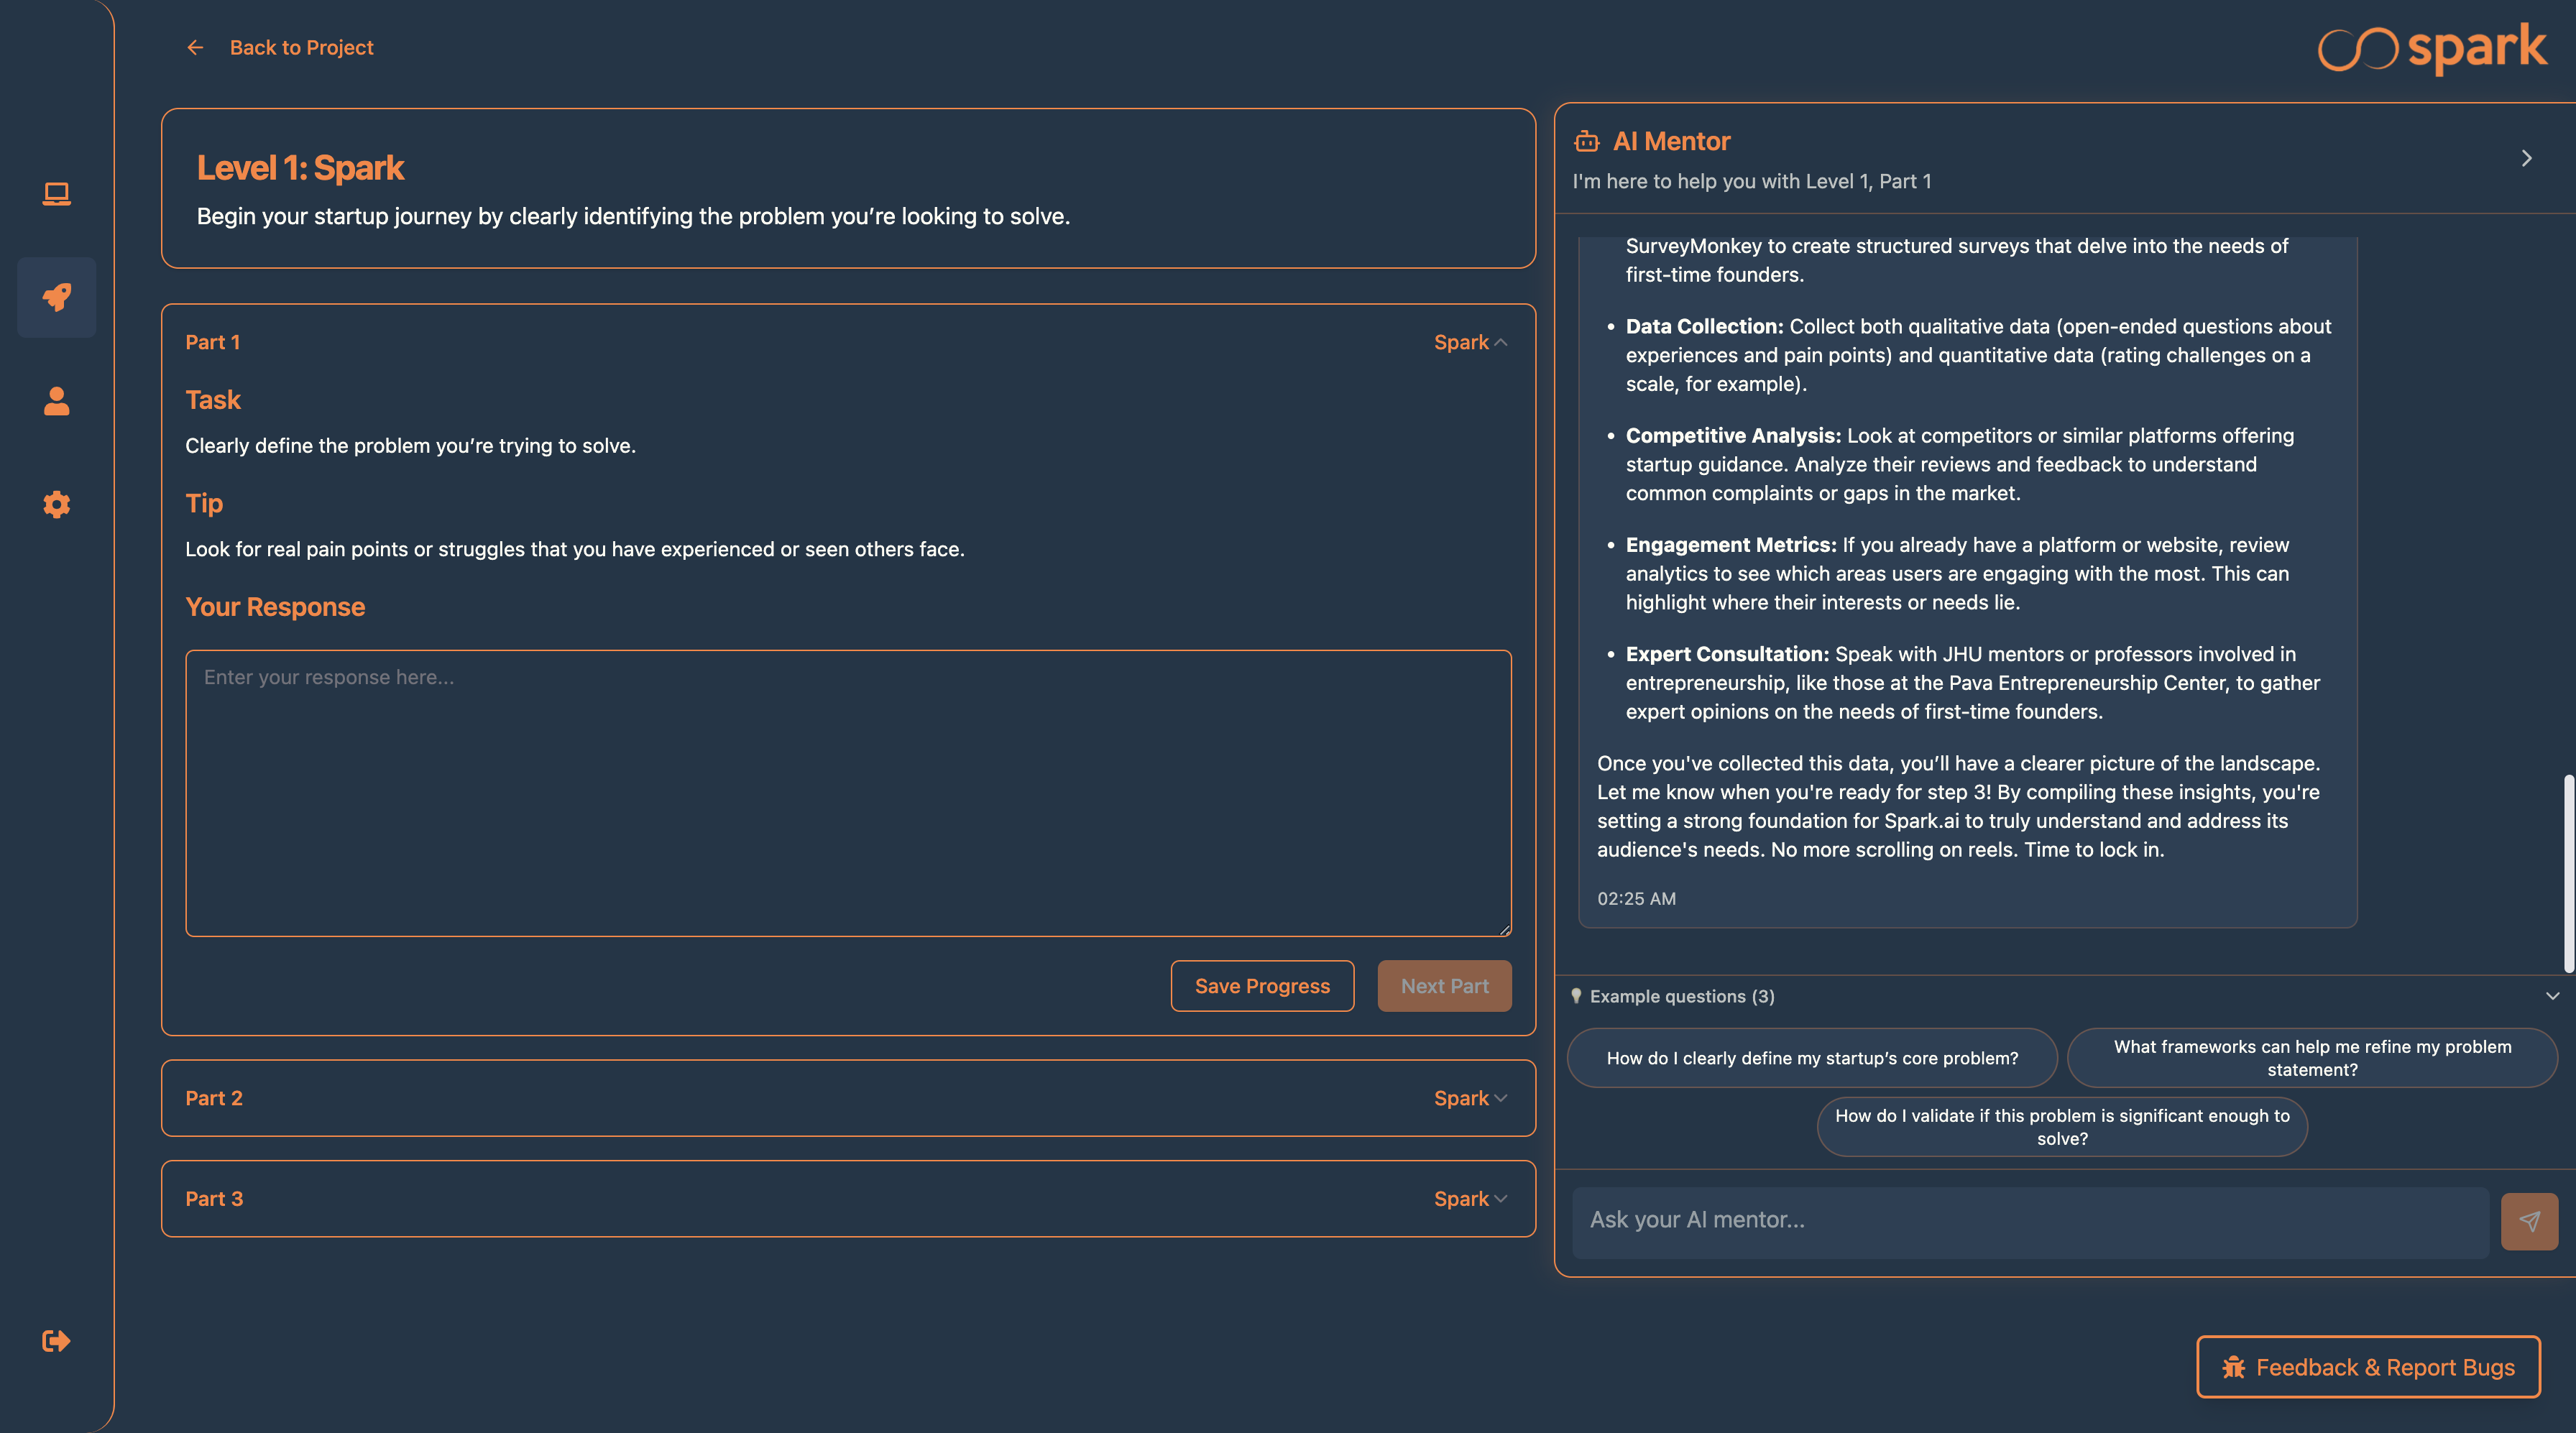The image size is (2576, 1433).
Task: Open the user profile sidebar icon
Action: (x=56, y=401)
